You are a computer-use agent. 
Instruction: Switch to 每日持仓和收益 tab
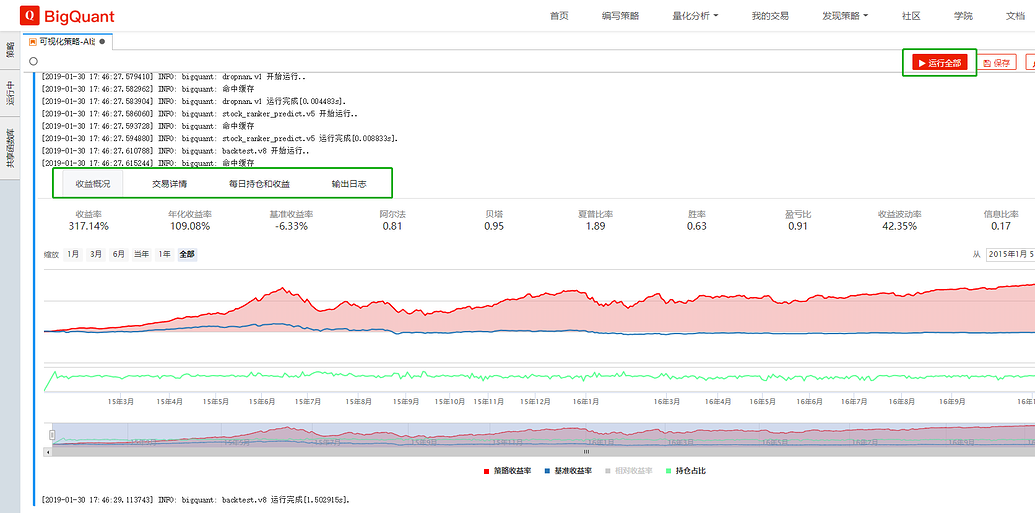pyautogui.click(x=259, y=184)
